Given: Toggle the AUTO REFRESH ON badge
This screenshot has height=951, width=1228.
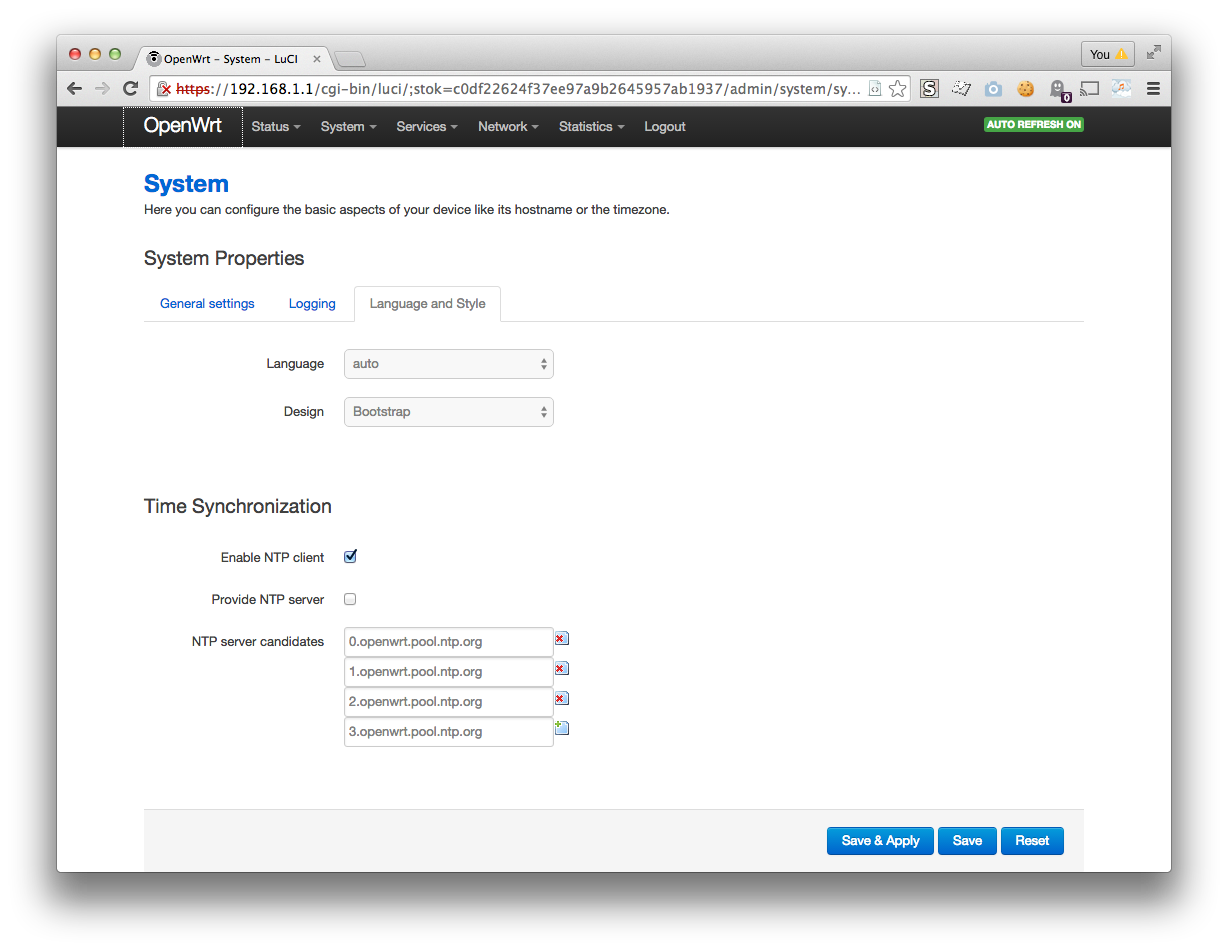Looking at the screenshot, I should coord(1034,125).
